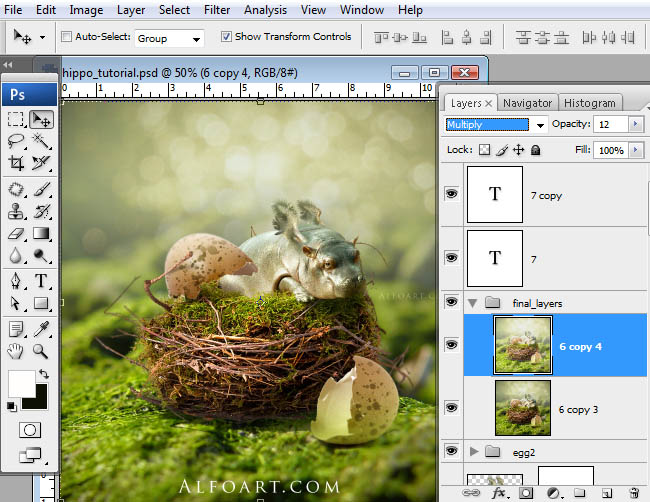Select the Crop tool

(16, 162)
